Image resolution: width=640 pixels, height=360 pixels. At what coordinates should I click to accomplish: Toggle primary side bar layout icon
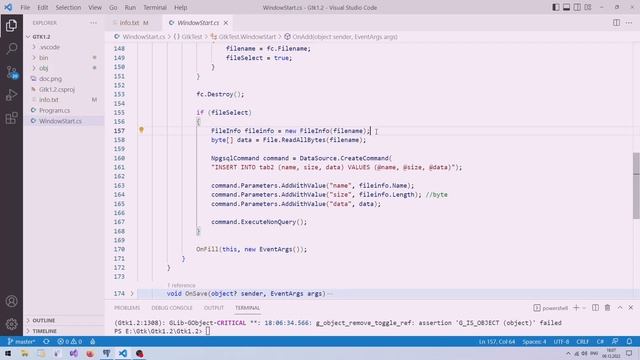(x=556, y=7)
